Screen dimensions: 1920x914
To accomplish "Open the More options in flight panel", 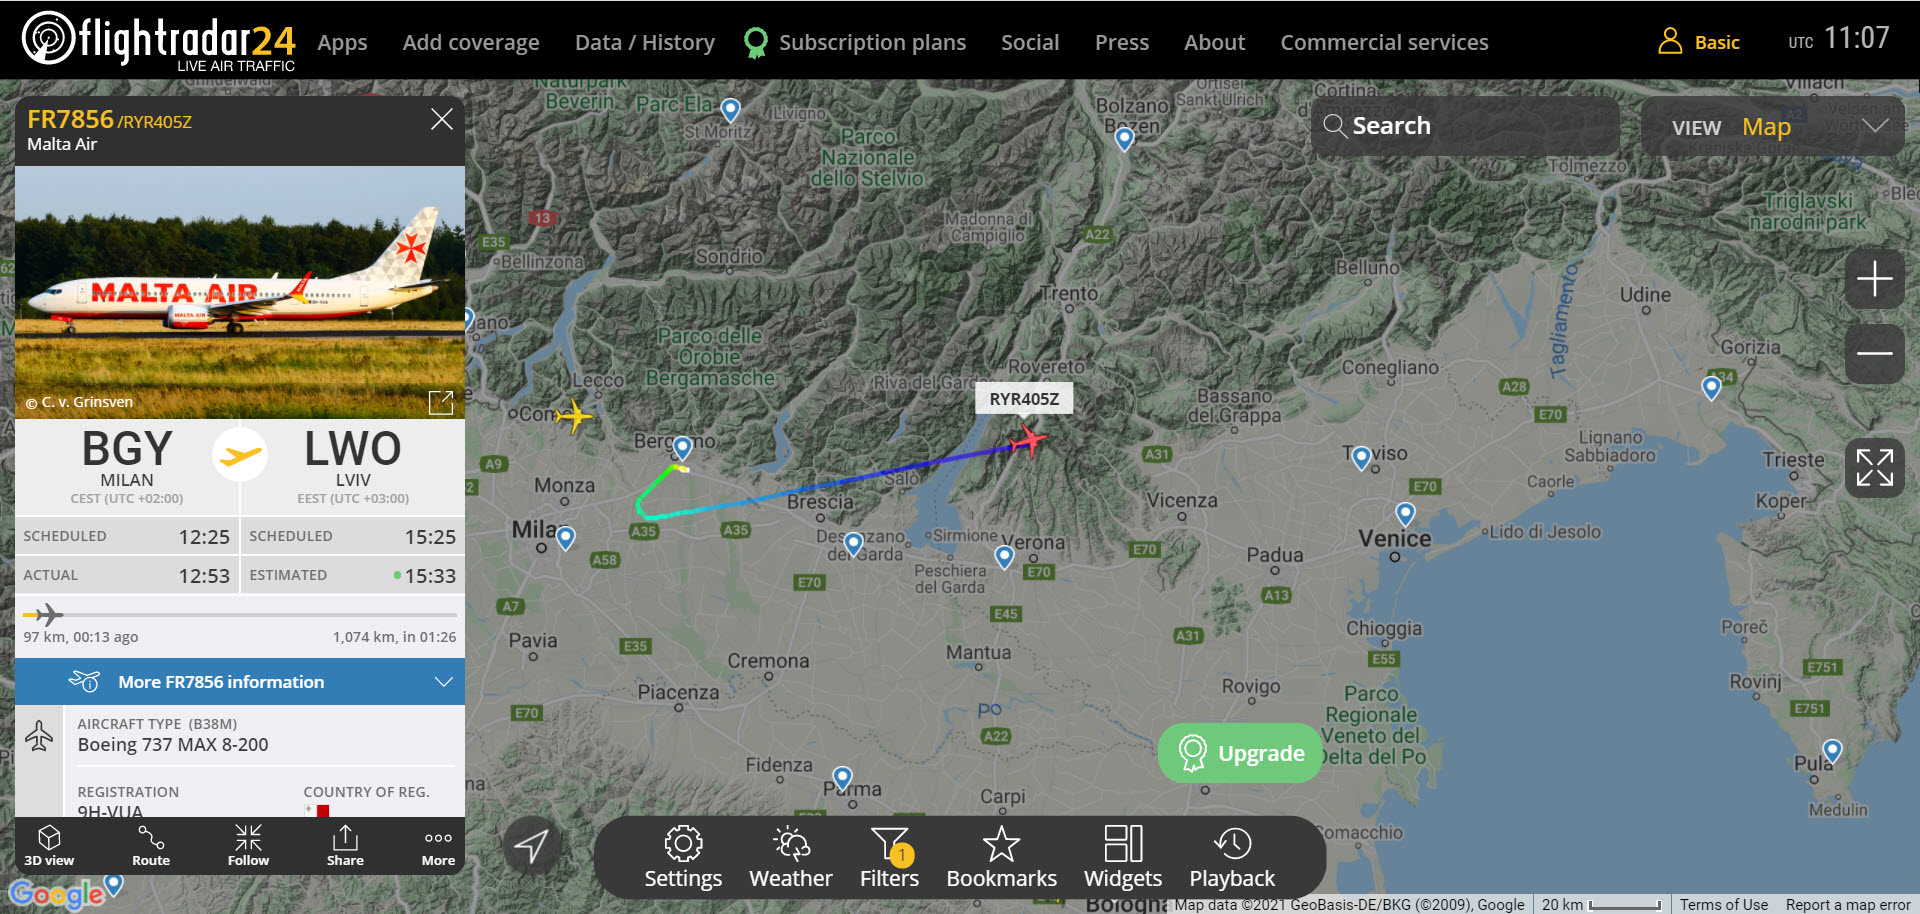I will 438,845.
